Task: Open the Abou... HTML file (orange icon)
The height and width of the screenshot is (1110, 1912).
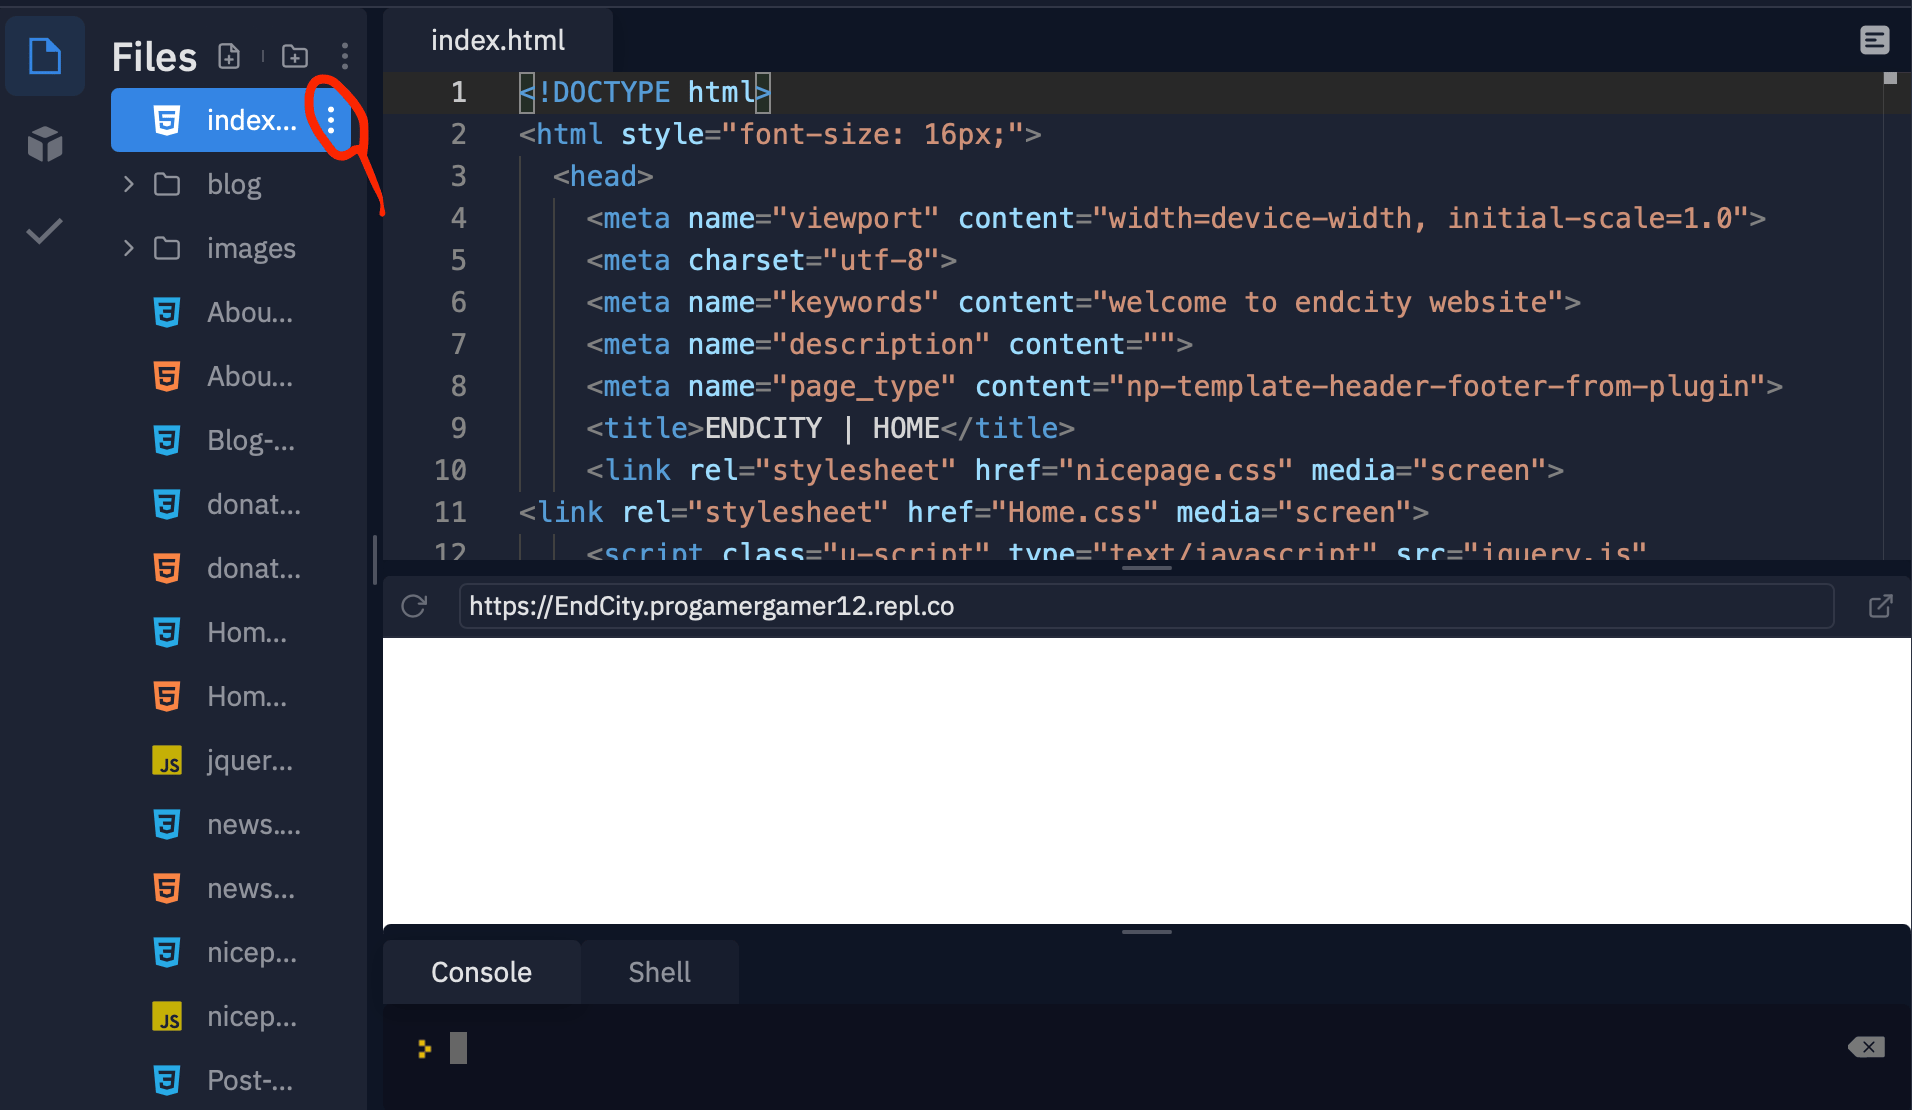Action: click(230, 376)
